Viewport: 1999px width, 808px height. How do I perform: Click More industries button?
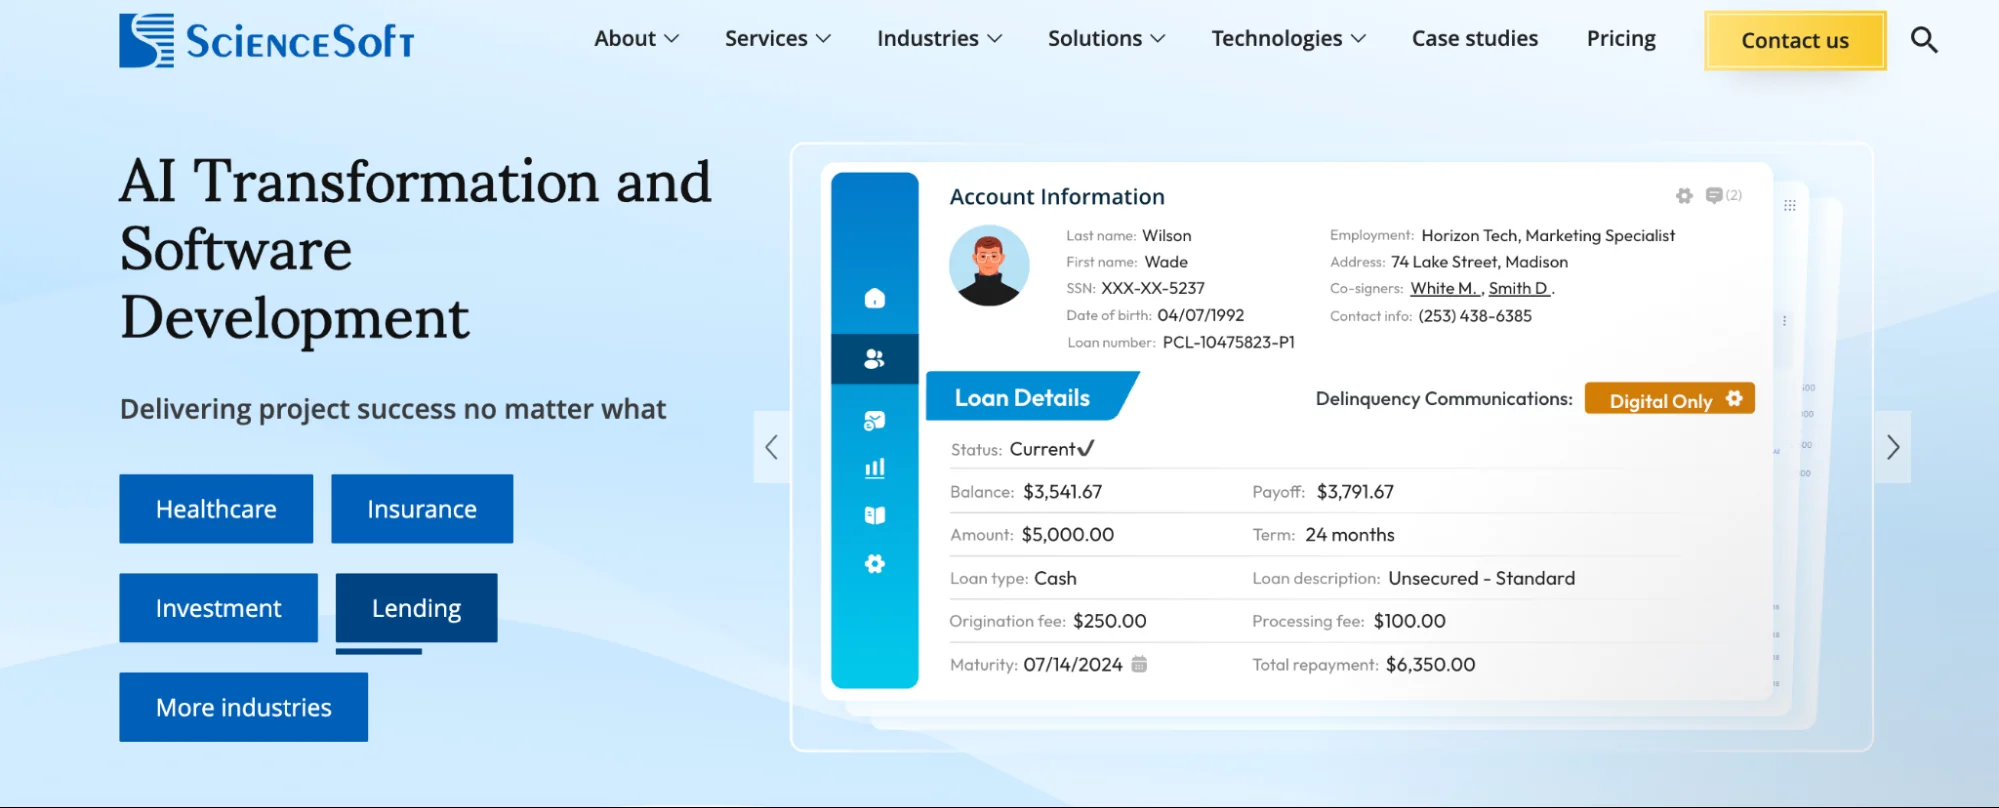click(x=243, y=707)
